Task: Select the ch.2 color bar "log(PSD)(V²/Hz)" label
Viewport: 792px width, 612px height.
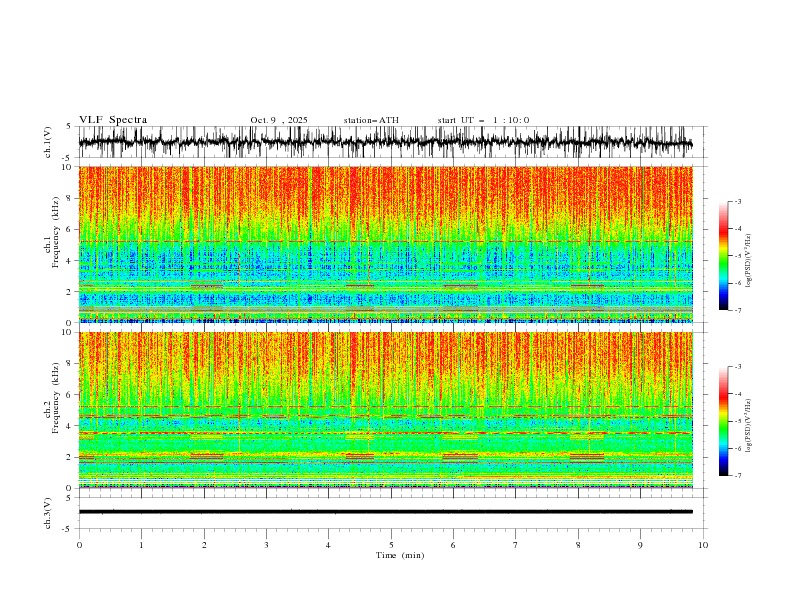Action: pos(749,426)
